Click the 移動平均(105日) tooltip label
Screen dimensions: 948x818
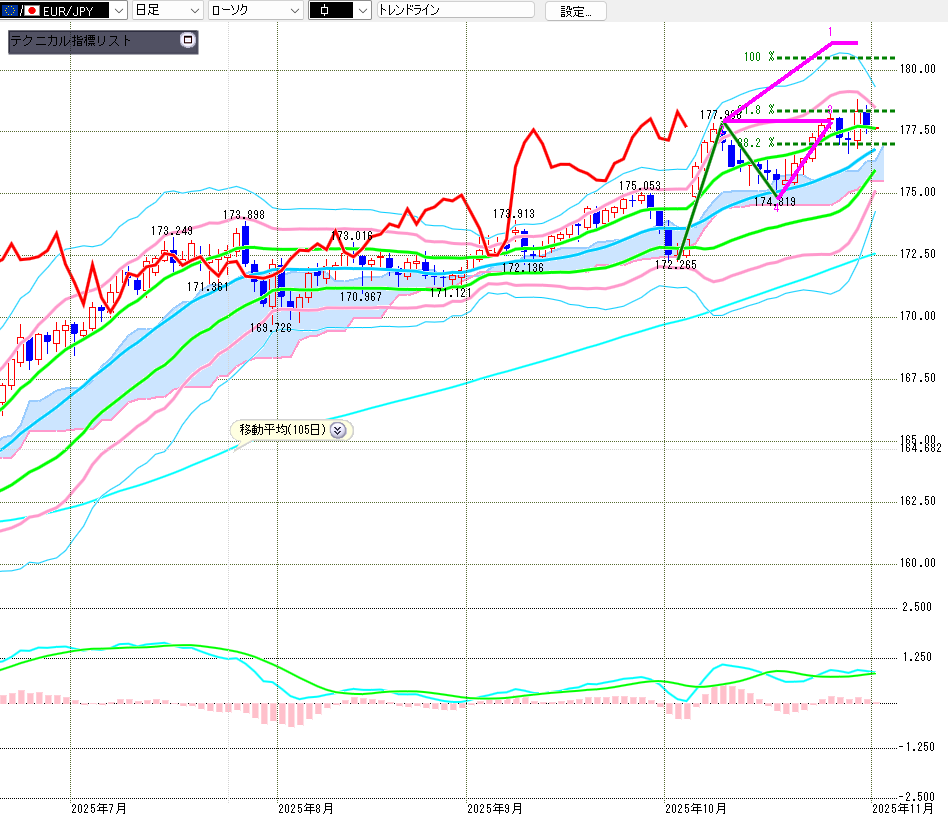pos(282,430)
